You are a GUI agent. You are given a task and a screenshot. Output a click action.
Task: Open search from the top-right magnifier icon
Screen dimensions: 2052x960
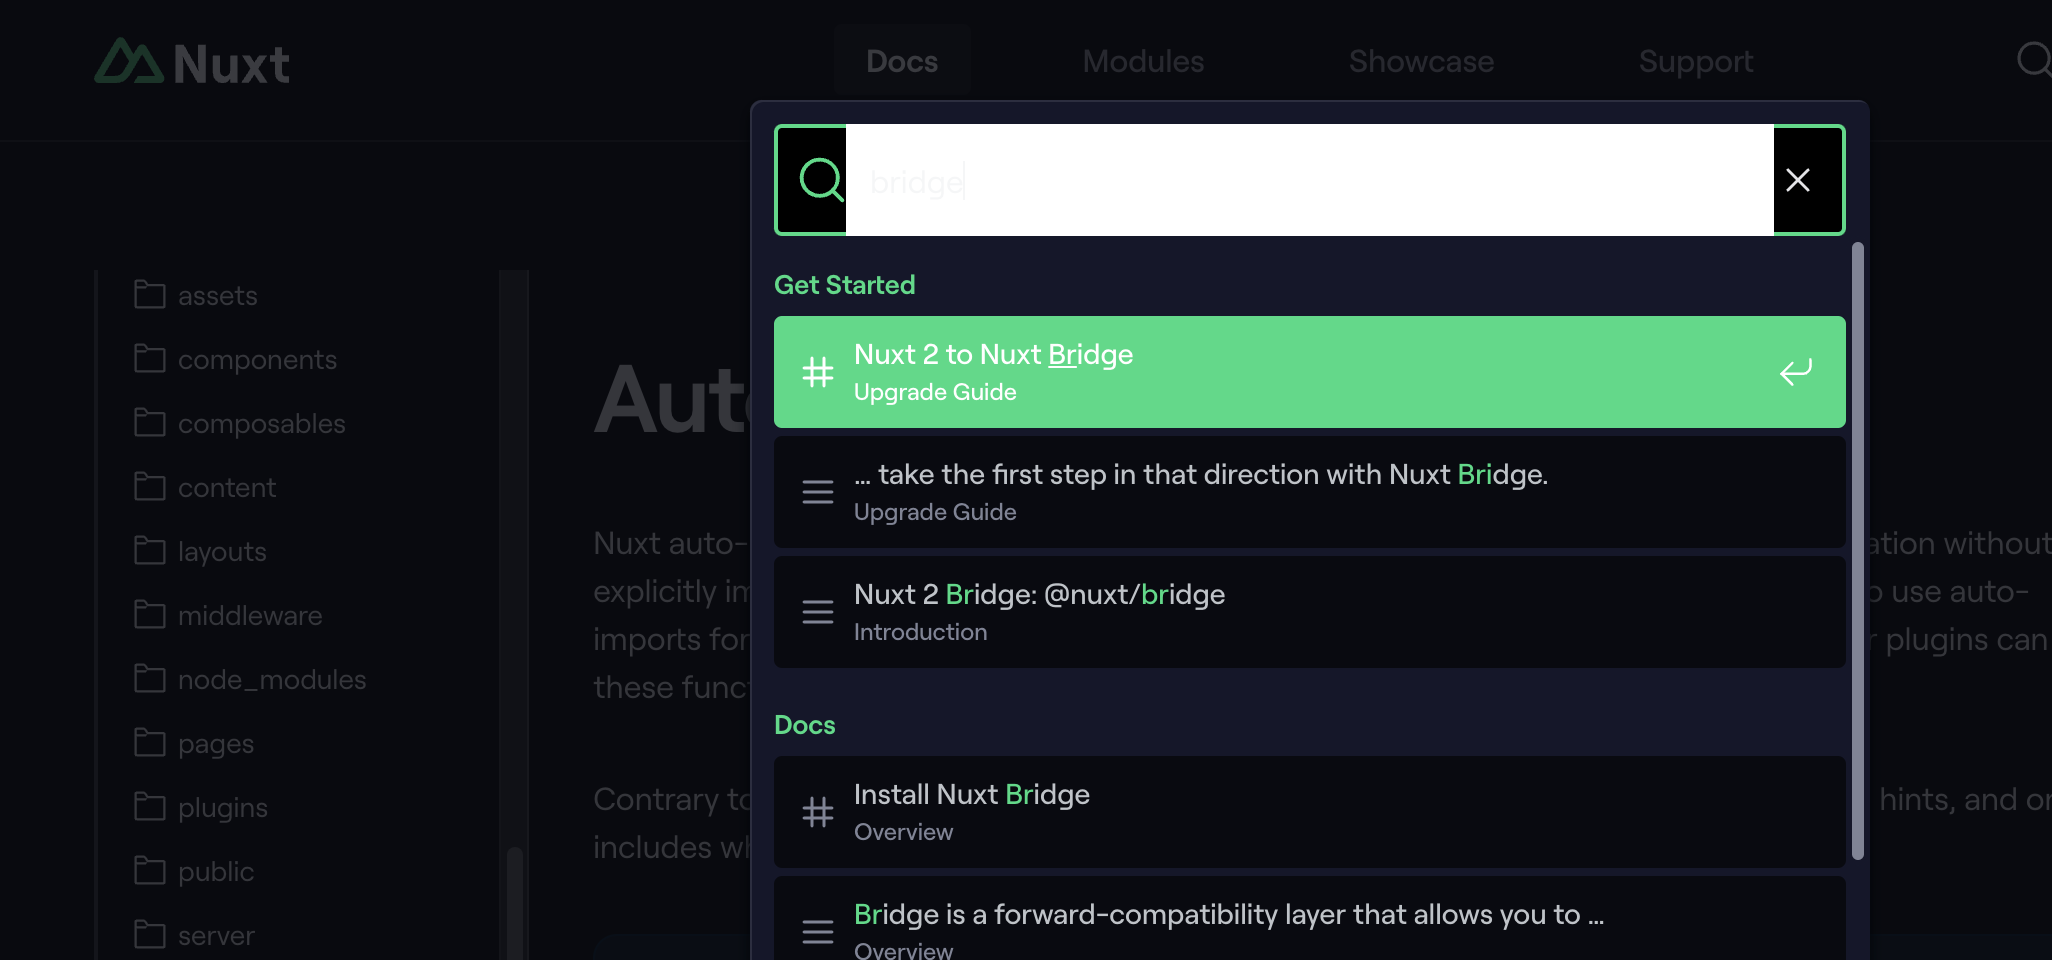tap(2036, 61)
